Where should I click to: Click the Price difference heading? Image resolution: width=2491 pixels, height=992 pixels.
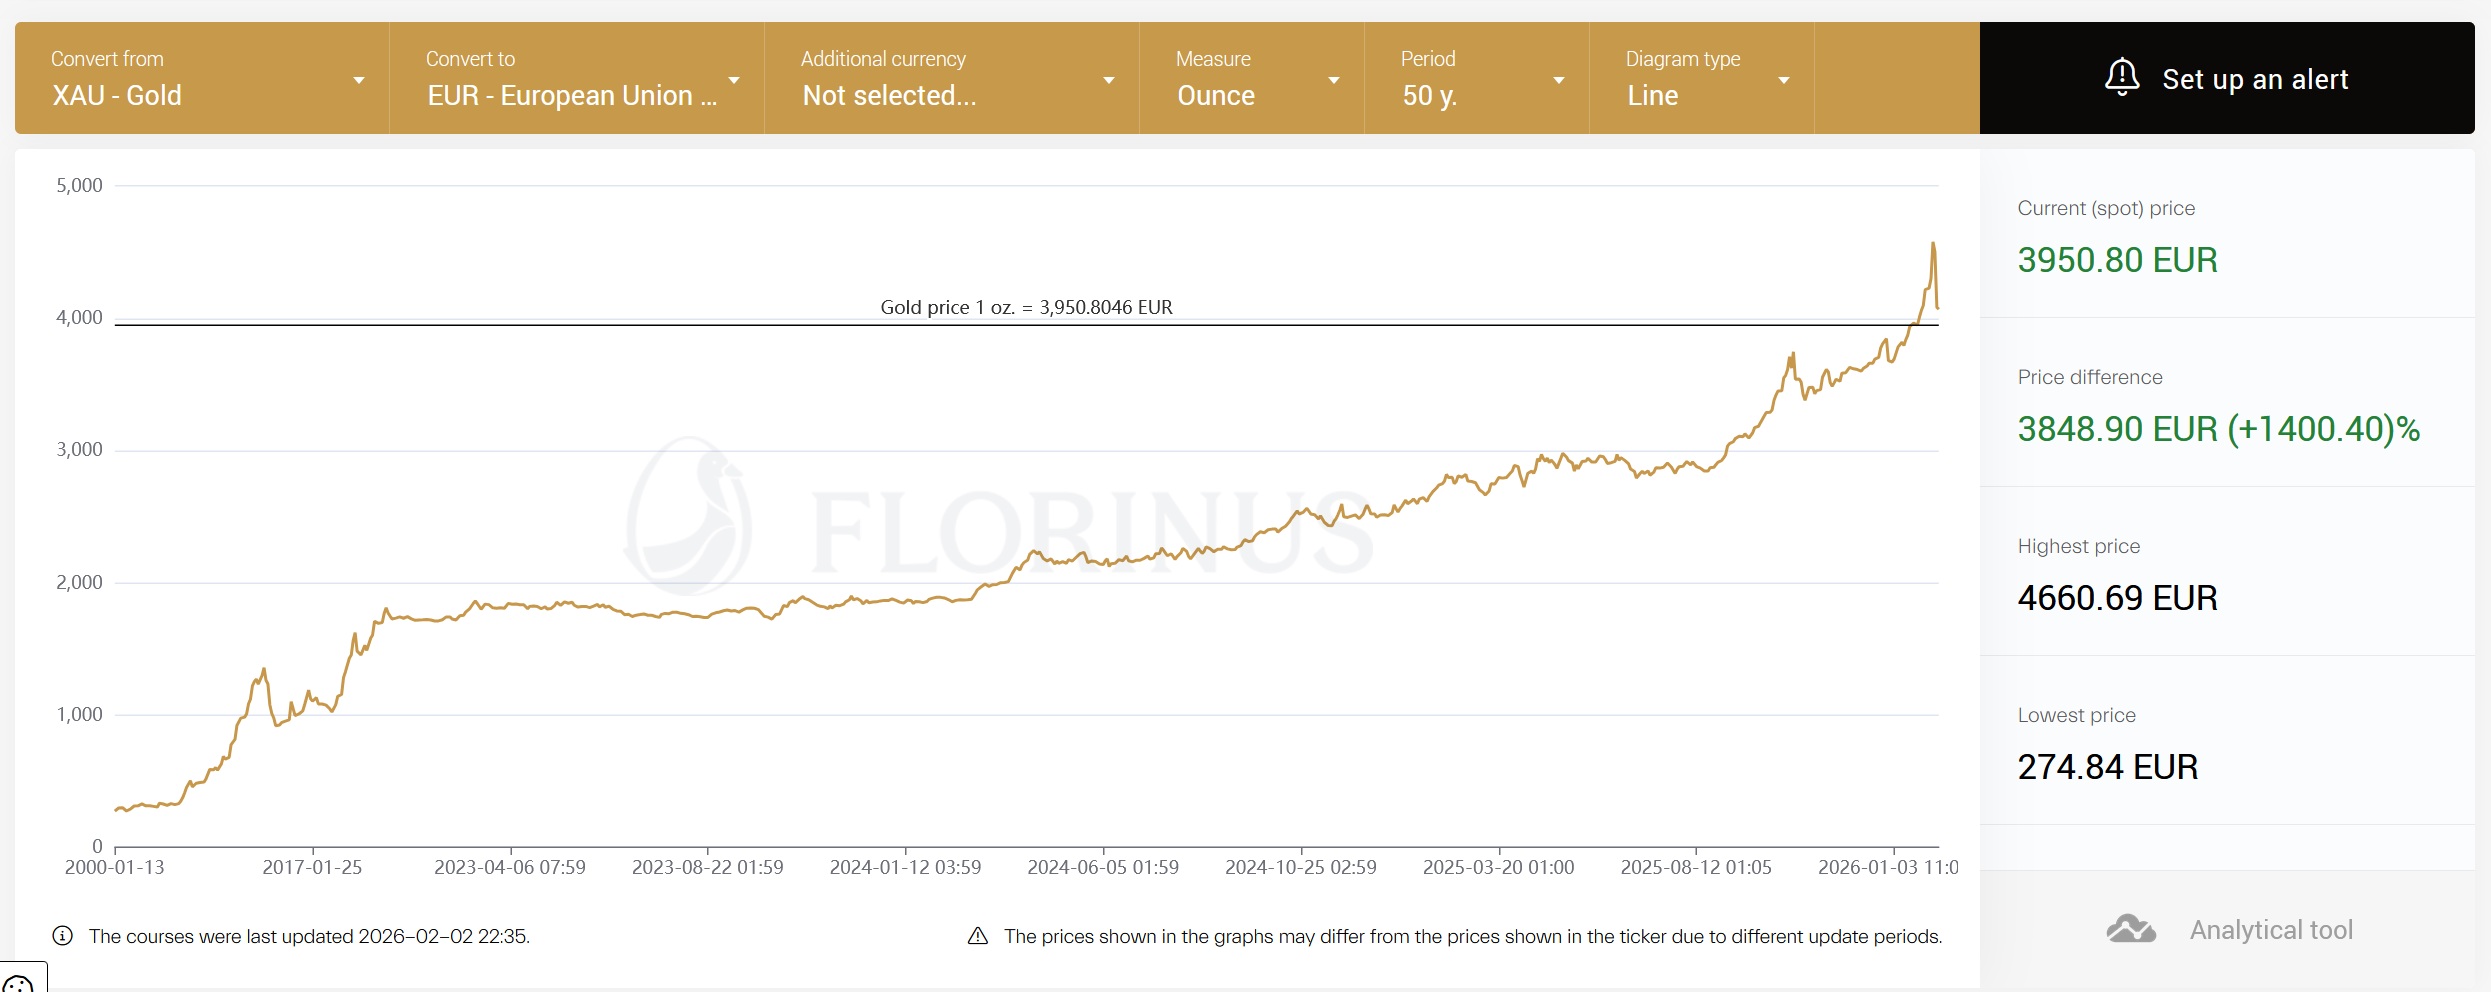(2090, 377)
